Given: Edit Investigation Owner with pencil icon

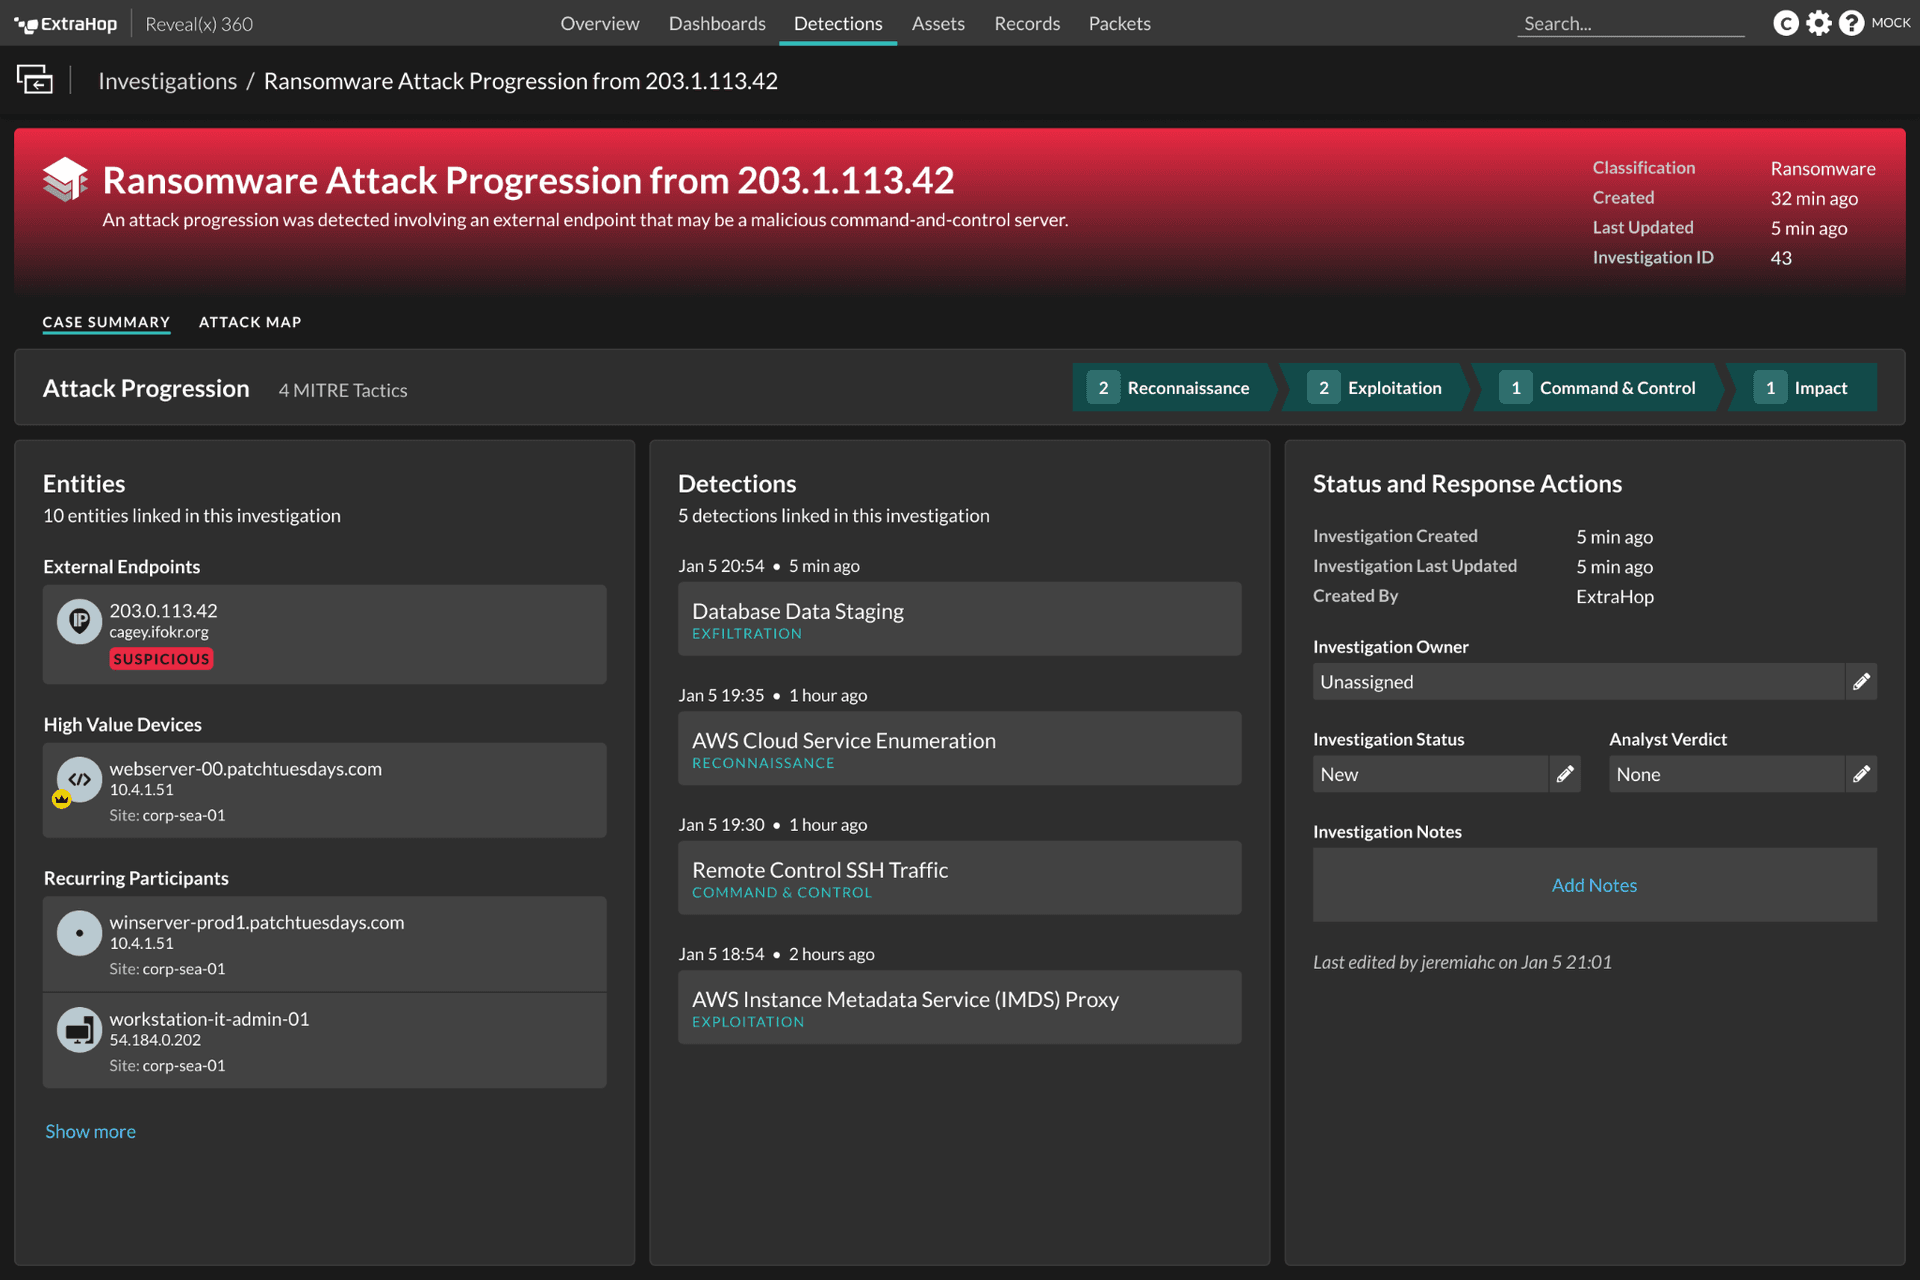Looking at the screenshot, I should click(1861, 682).
